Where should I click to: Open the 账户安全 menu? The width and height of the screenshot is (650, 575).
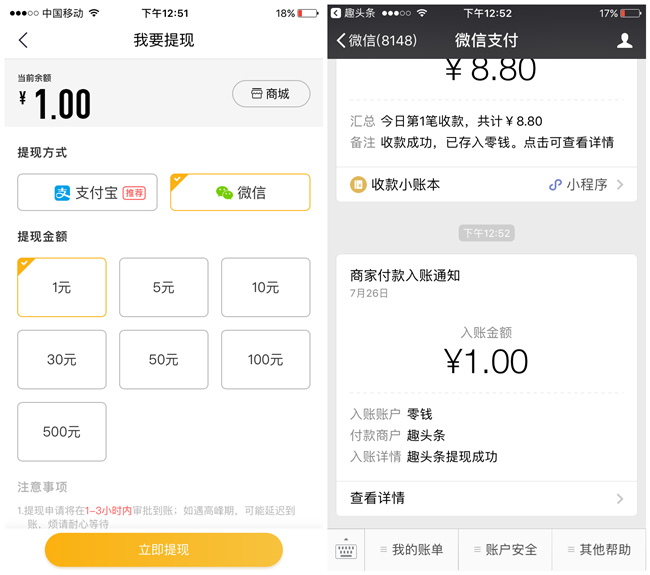point(504,551)
